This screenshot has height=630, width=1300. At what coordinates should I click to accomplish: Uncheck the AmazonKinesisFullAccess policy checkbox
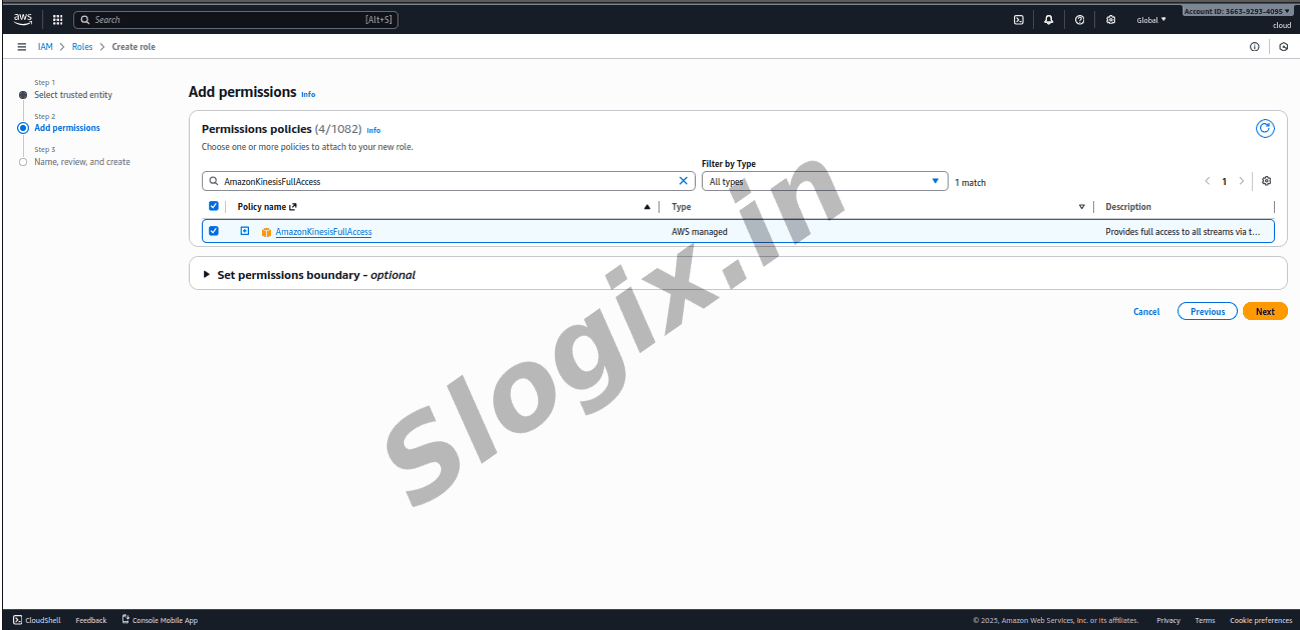click(x=213, y=231)
